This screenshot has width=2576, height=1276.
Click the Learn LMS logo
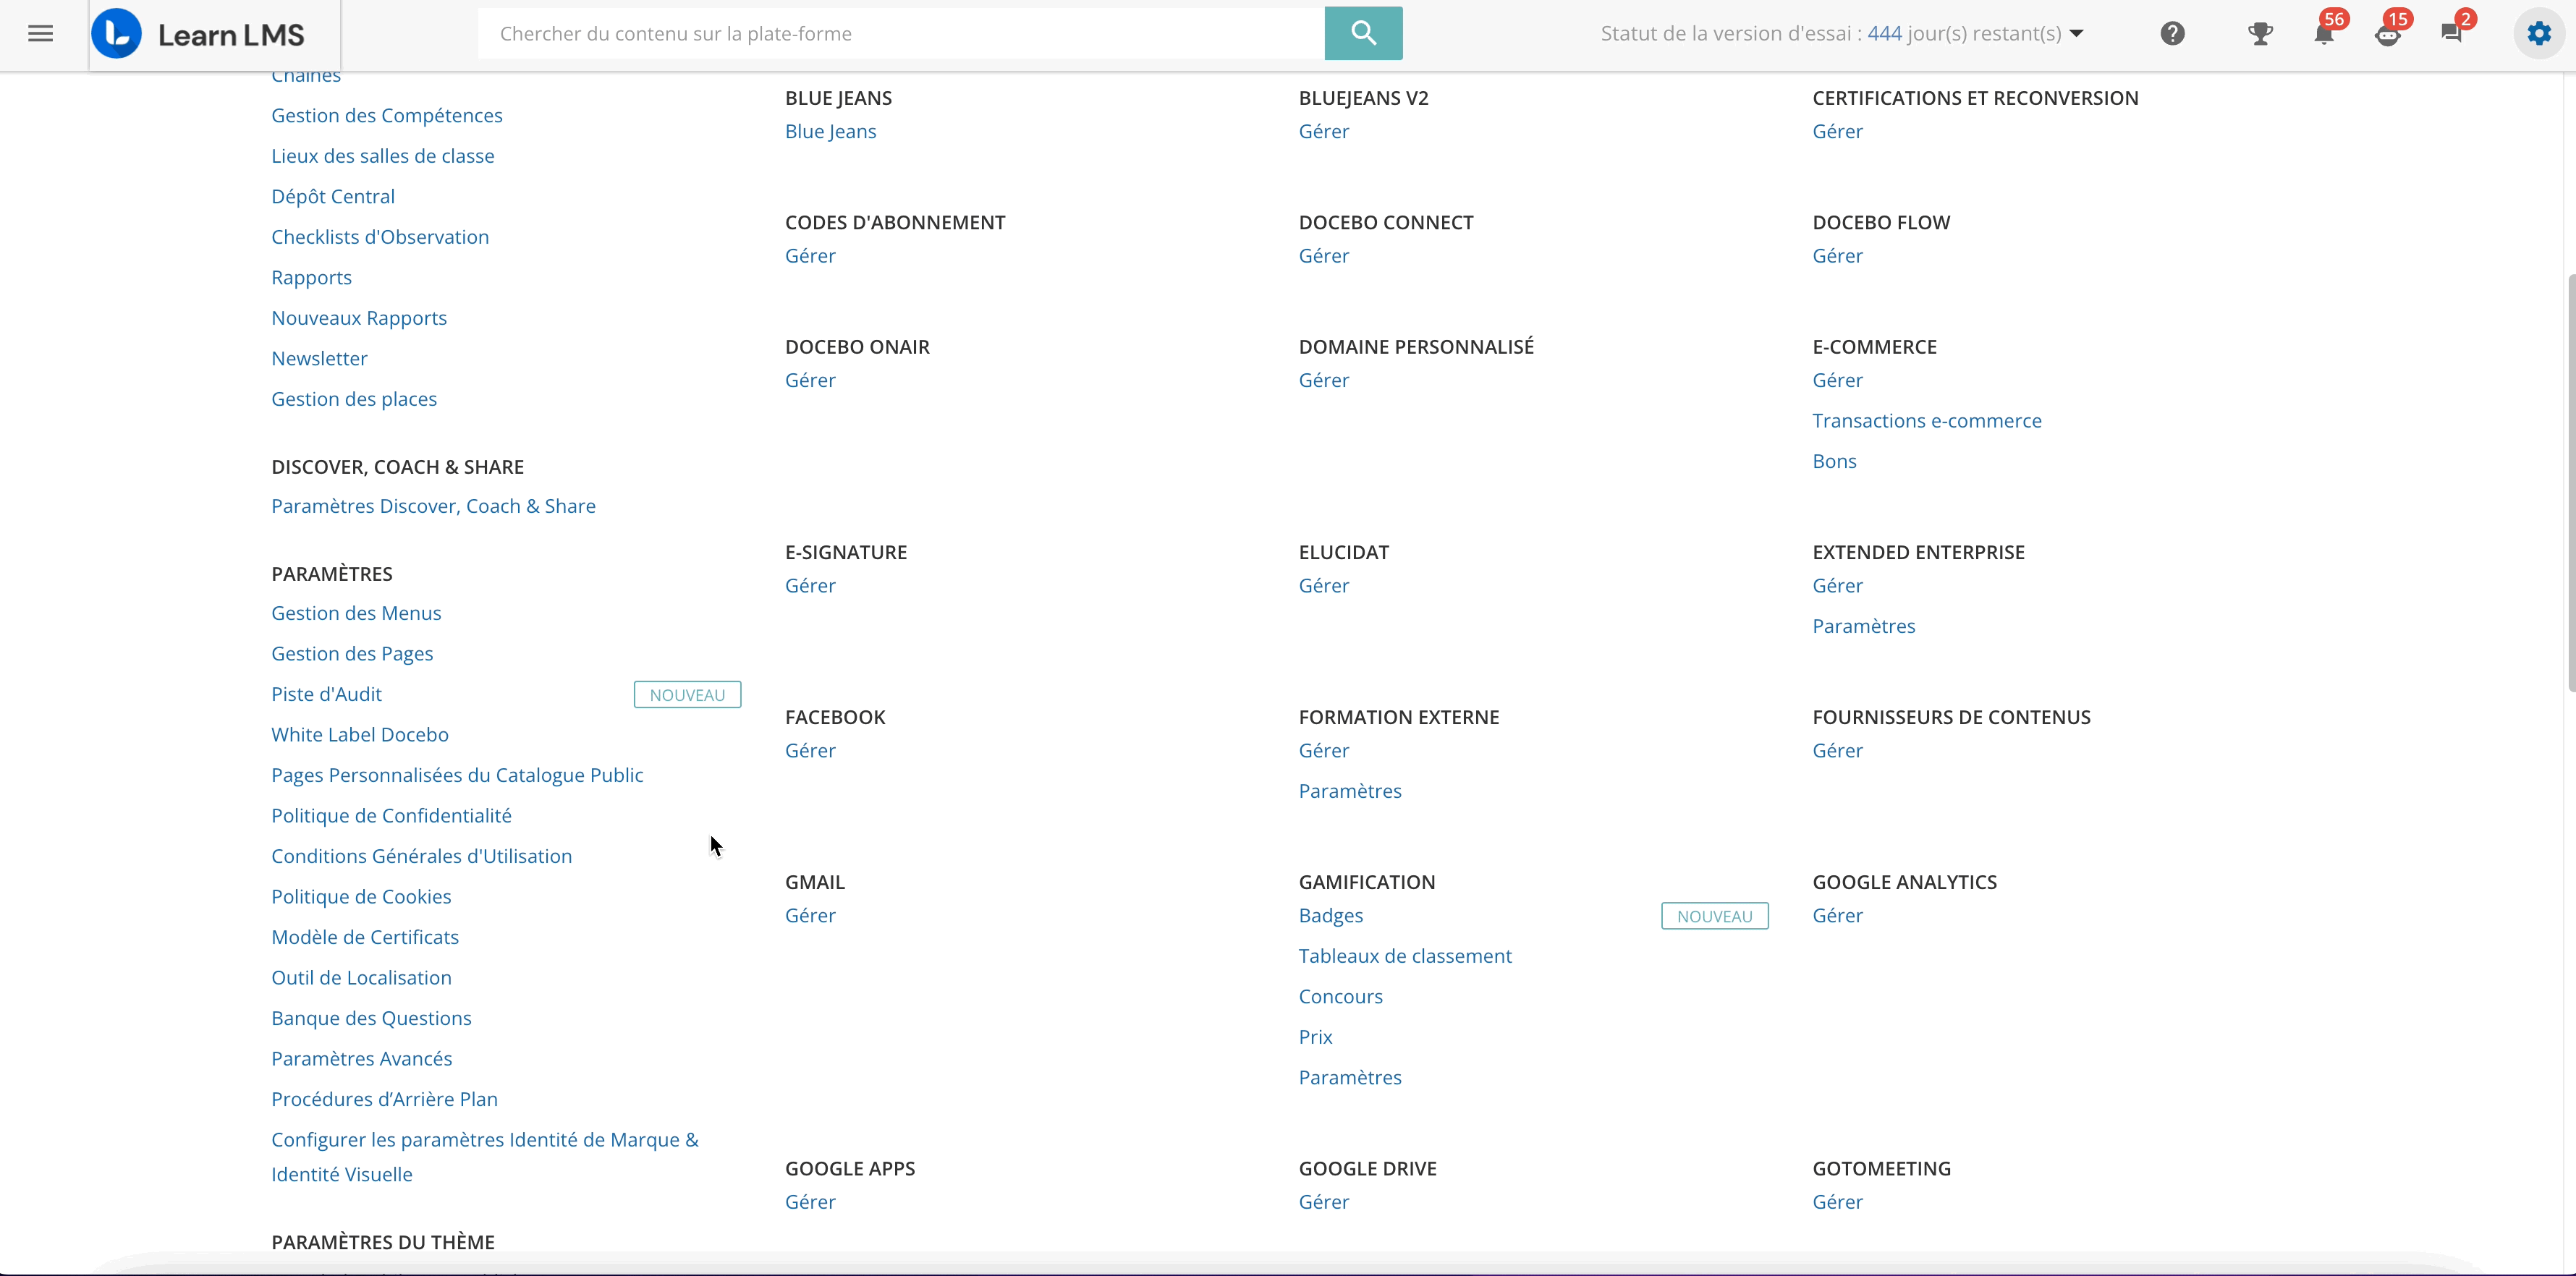(199, 34)
